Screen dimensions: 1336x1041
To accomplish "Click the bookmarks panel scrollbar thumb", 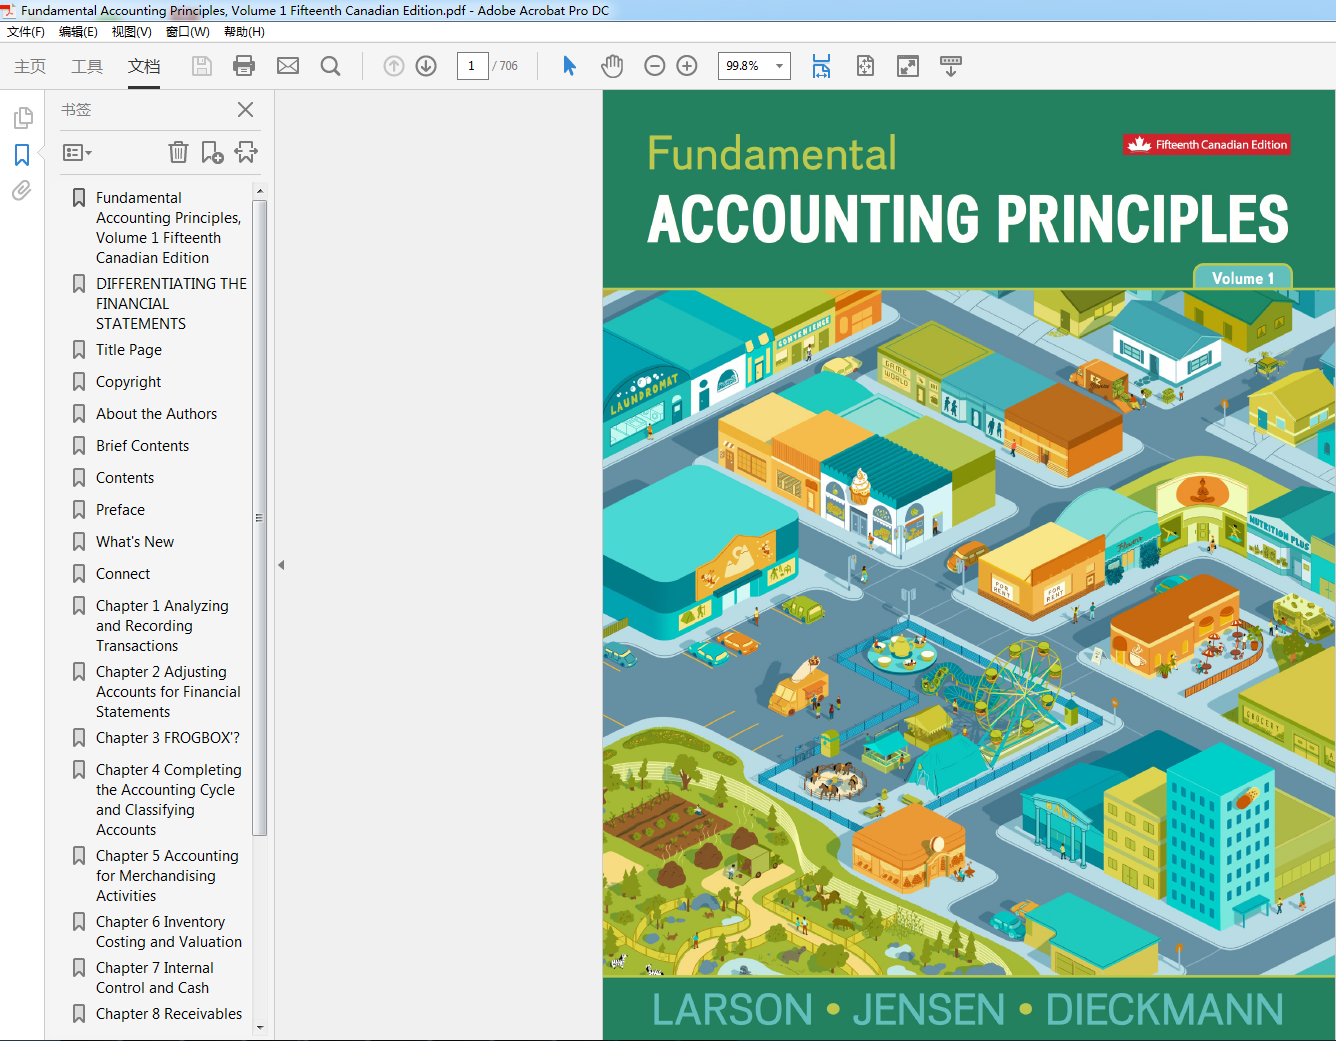I will click(260, 517).
